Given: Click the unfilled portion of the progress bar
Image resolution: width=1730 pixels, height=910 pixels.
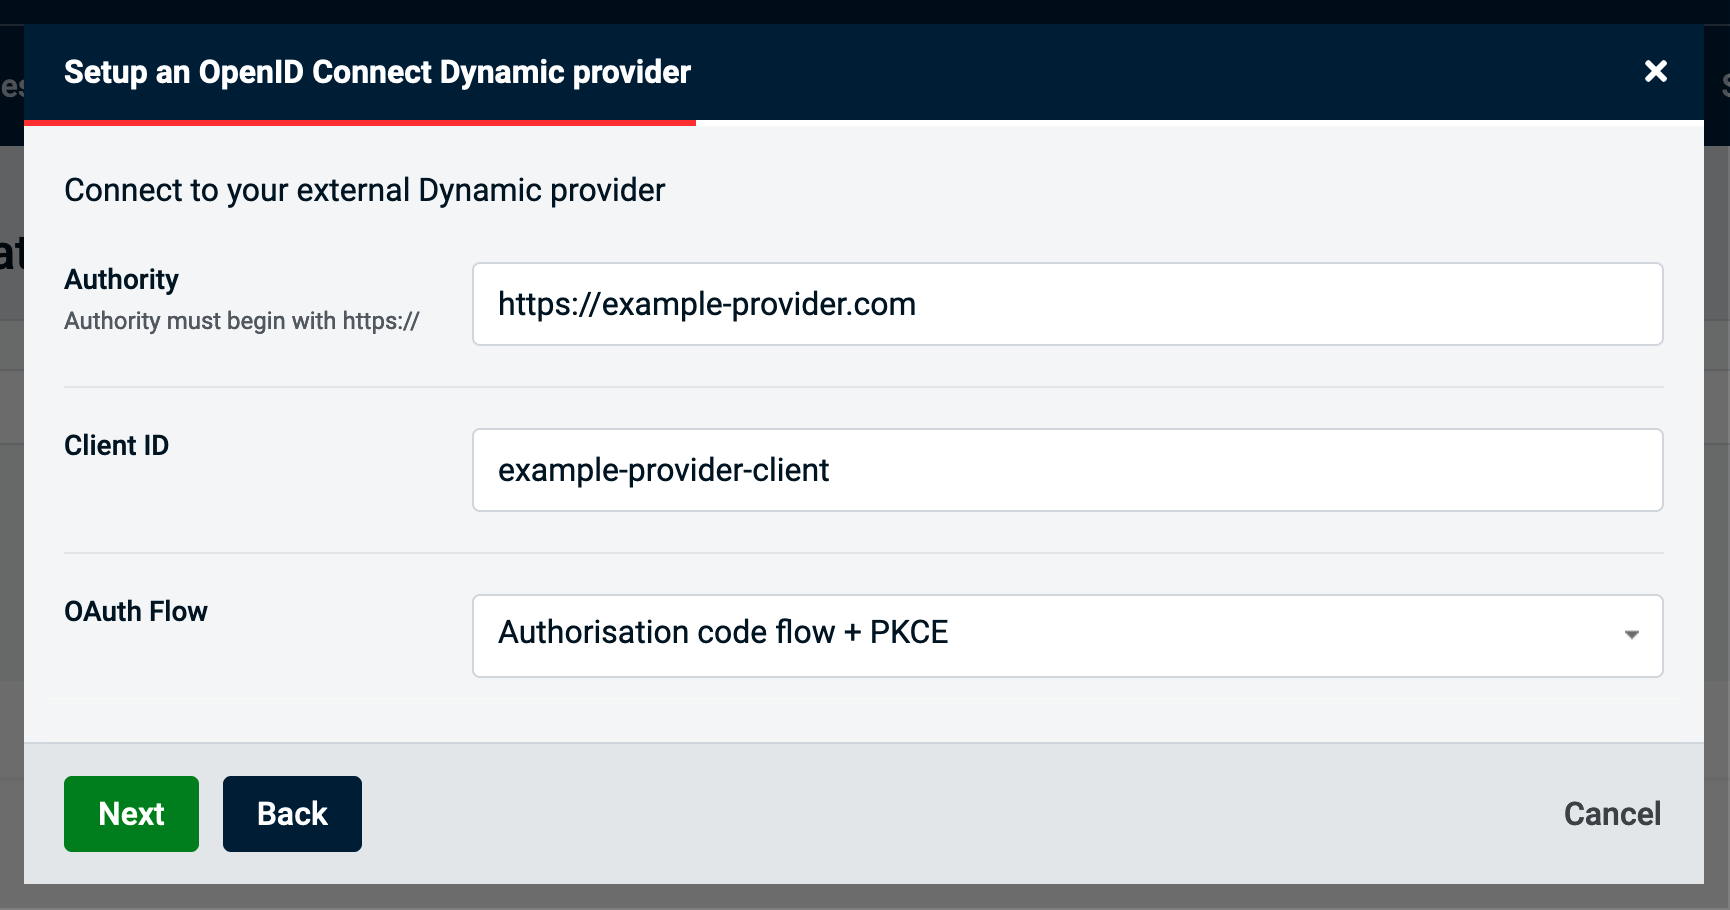Looking at the screenshot, I should (1200, 123).
